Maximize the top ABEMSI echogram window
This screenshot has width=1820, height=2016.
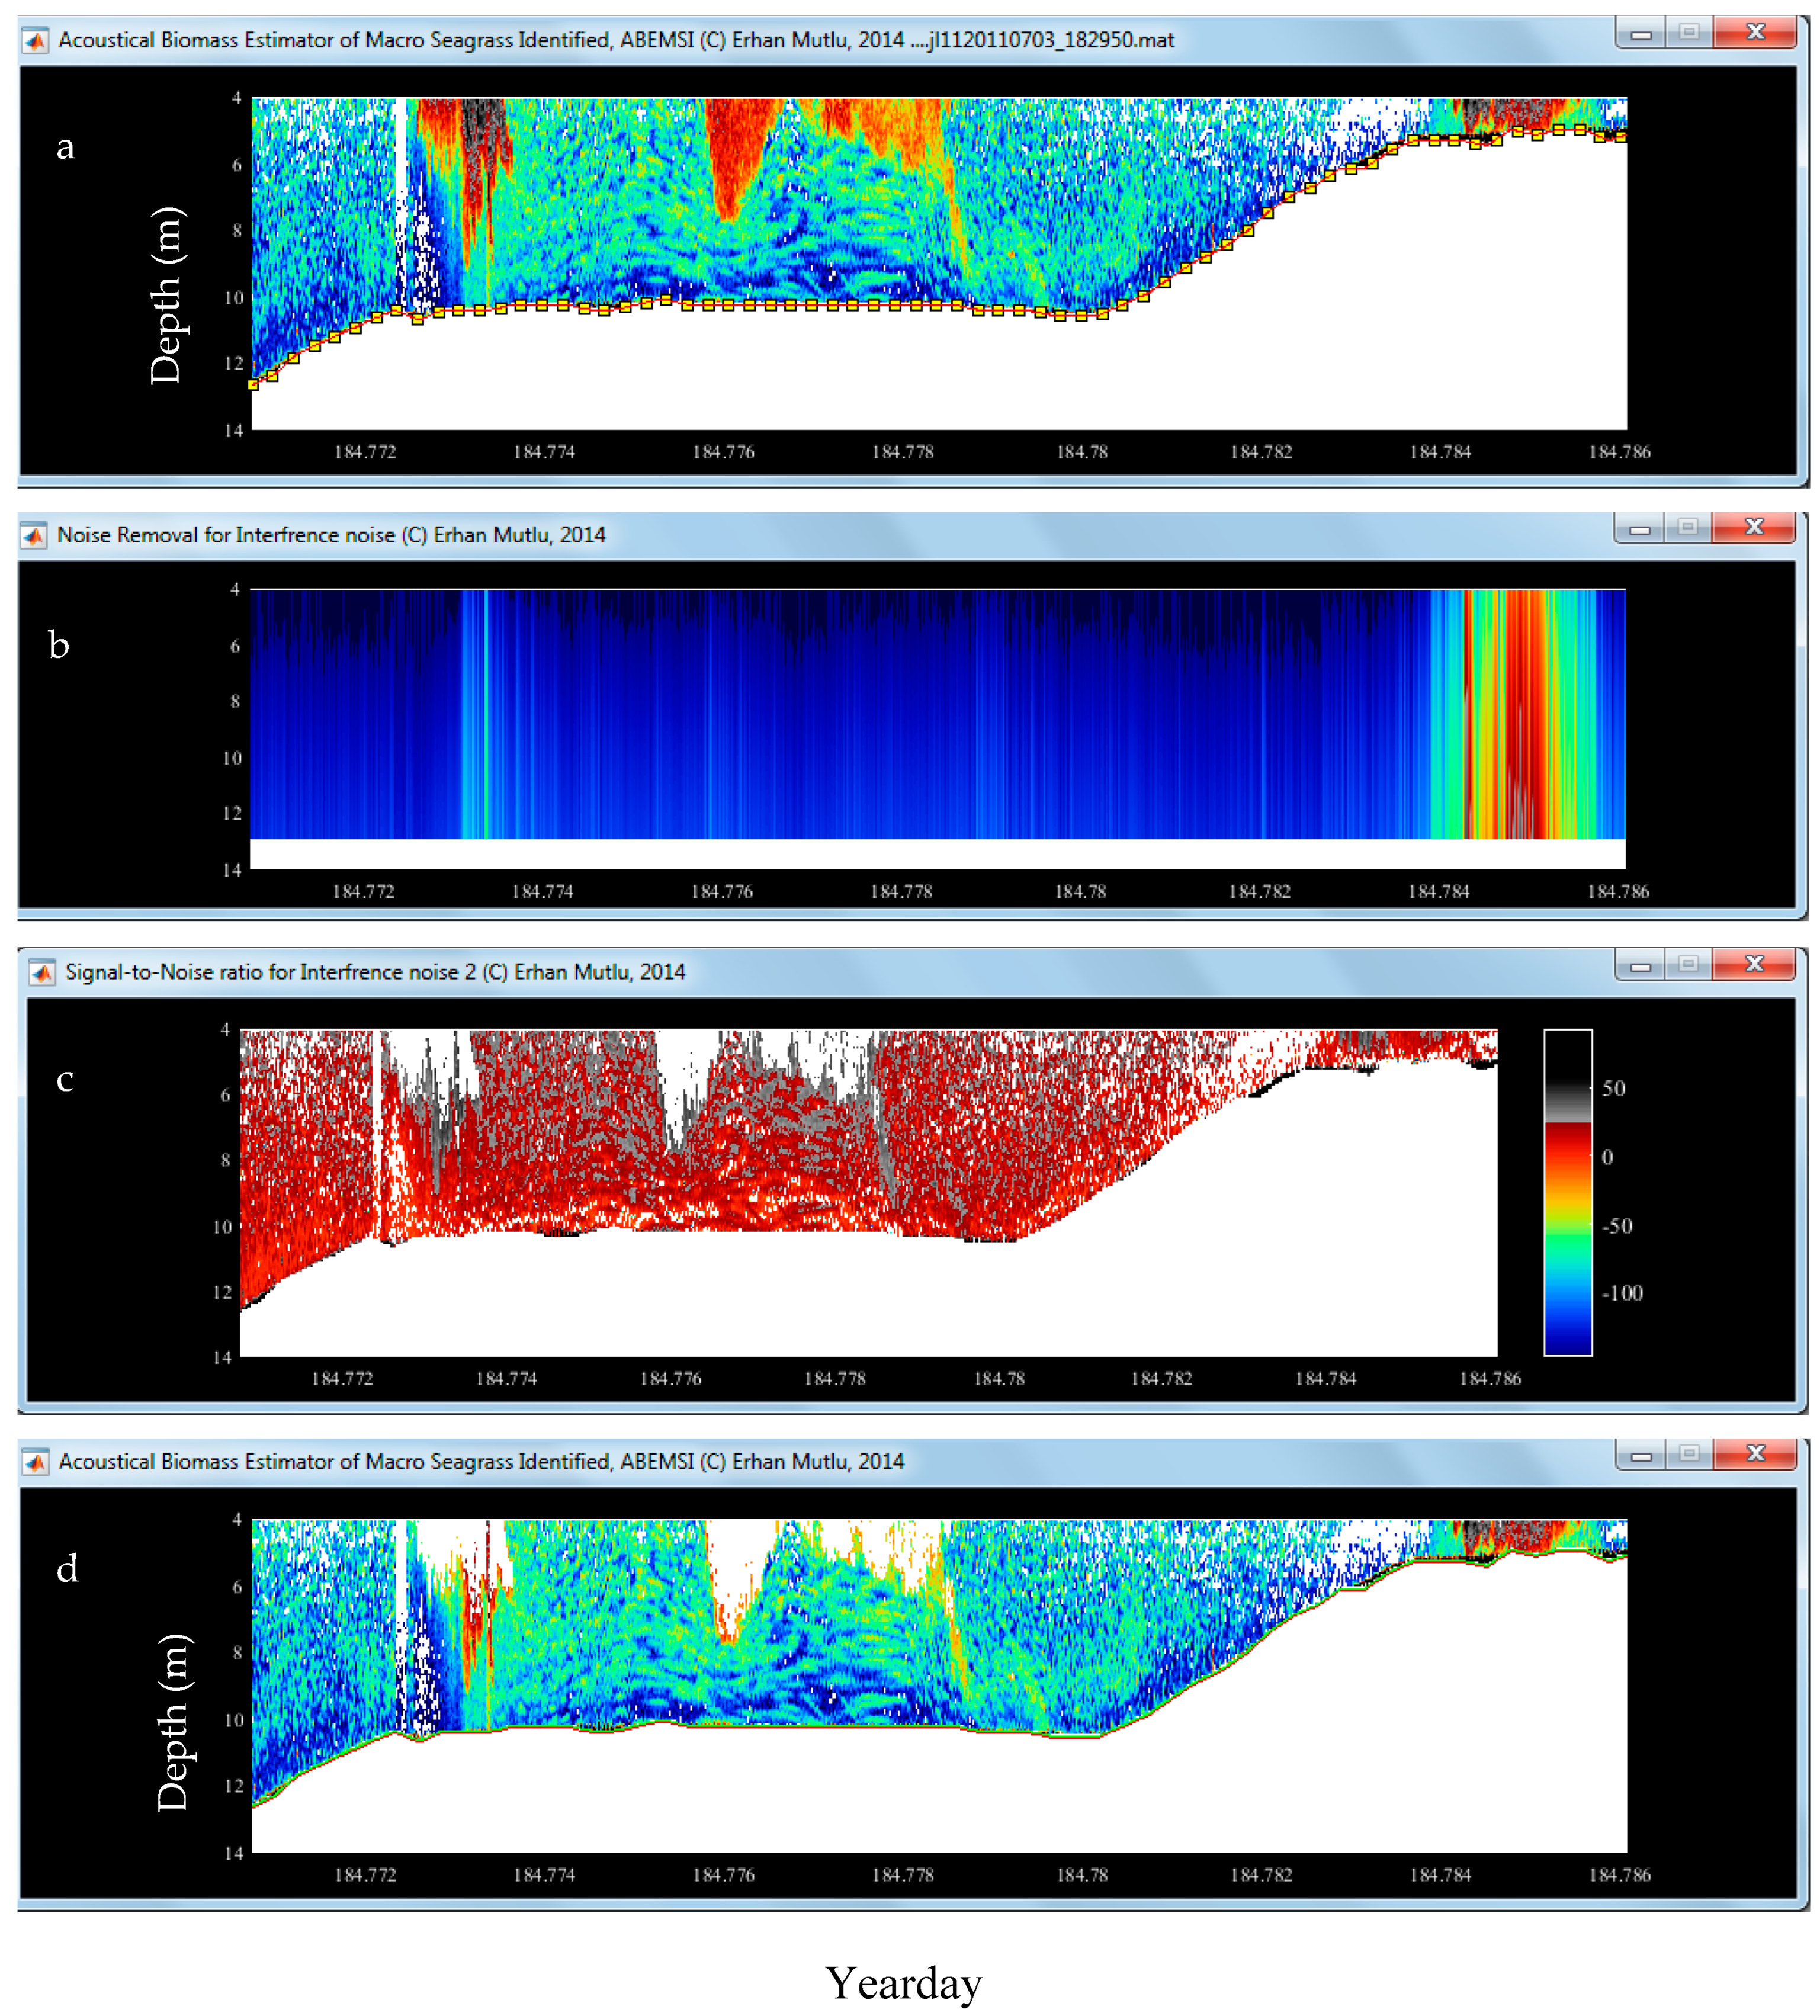1689,33
